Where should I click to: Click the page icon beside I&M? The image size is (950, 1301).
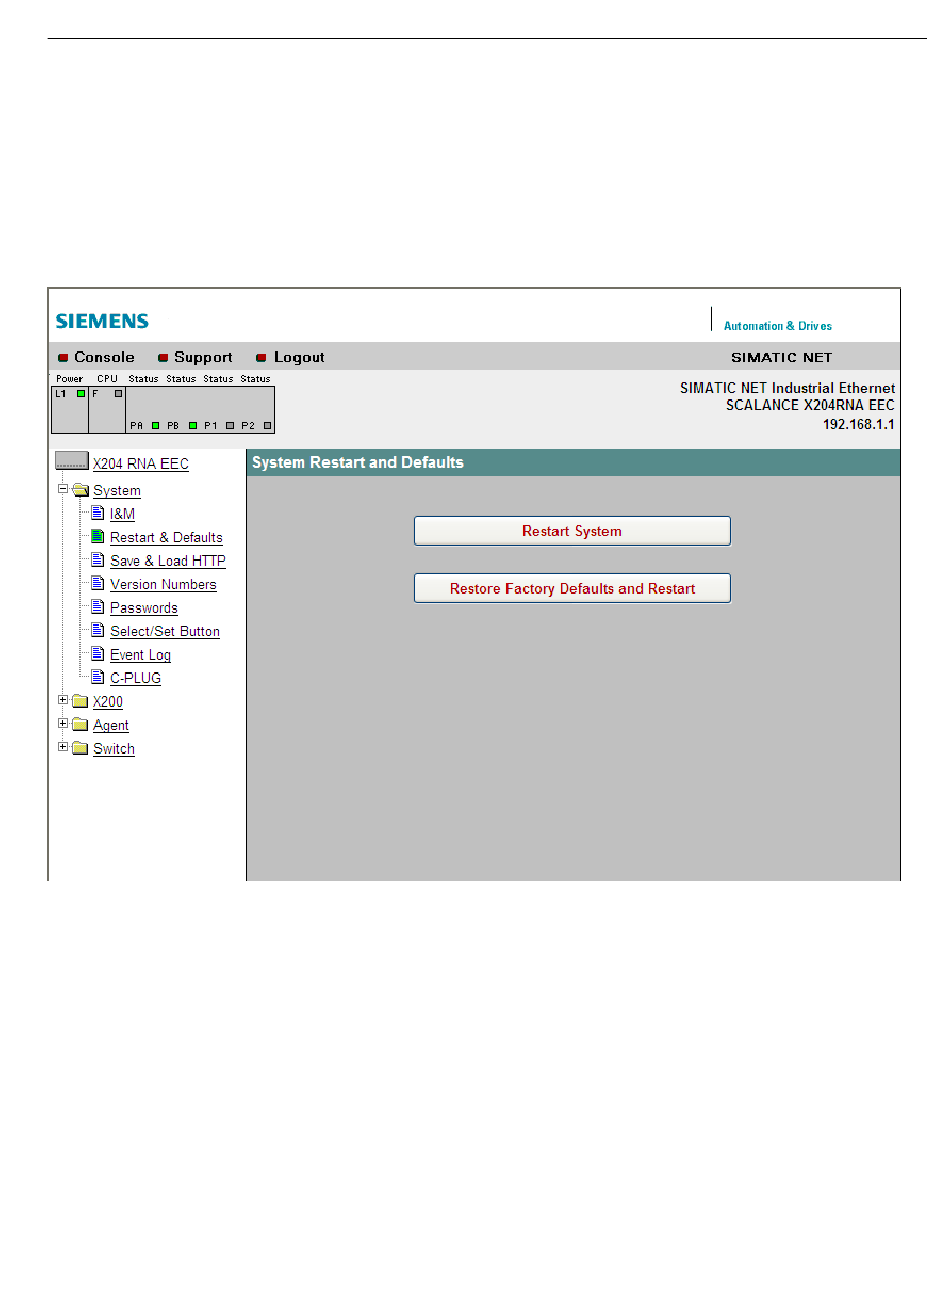pyautogui.click(x=98, y=513)
